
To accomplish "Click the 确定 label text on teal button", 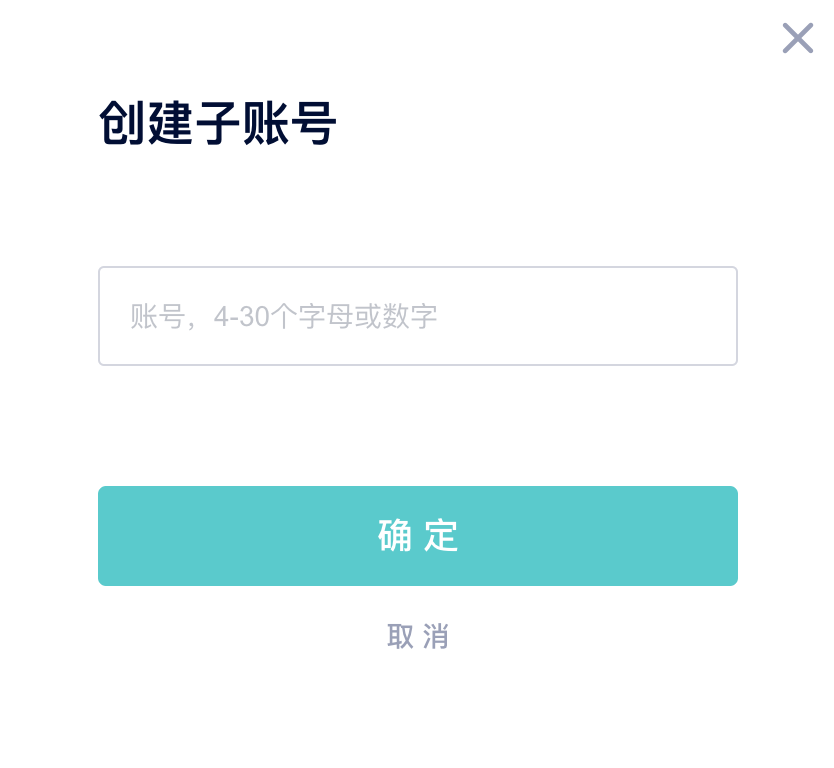I will [x=418, y=536].
